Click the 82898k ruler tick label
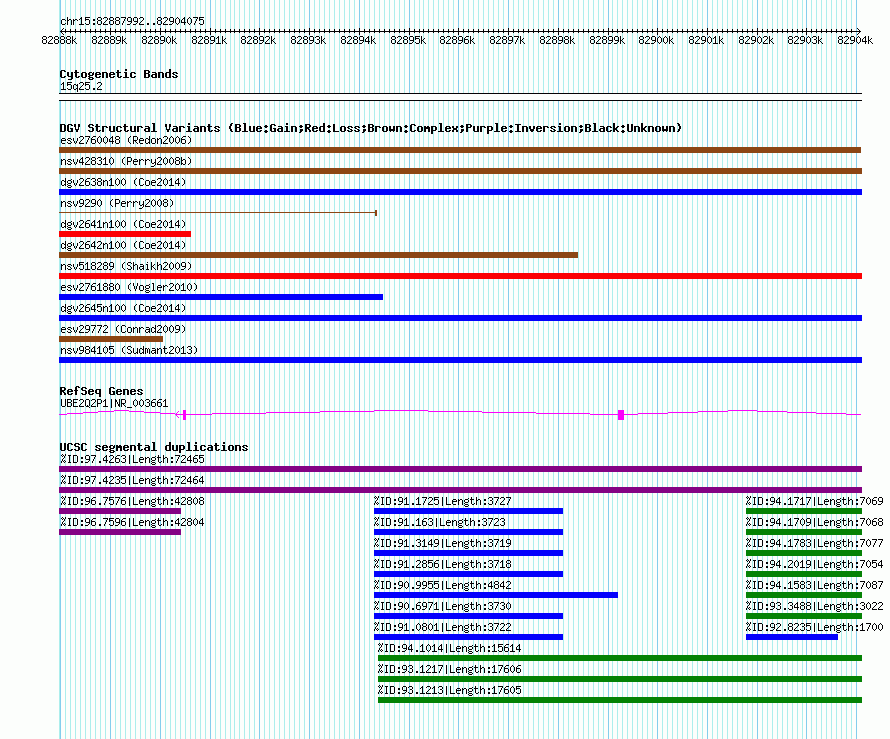 557,40
